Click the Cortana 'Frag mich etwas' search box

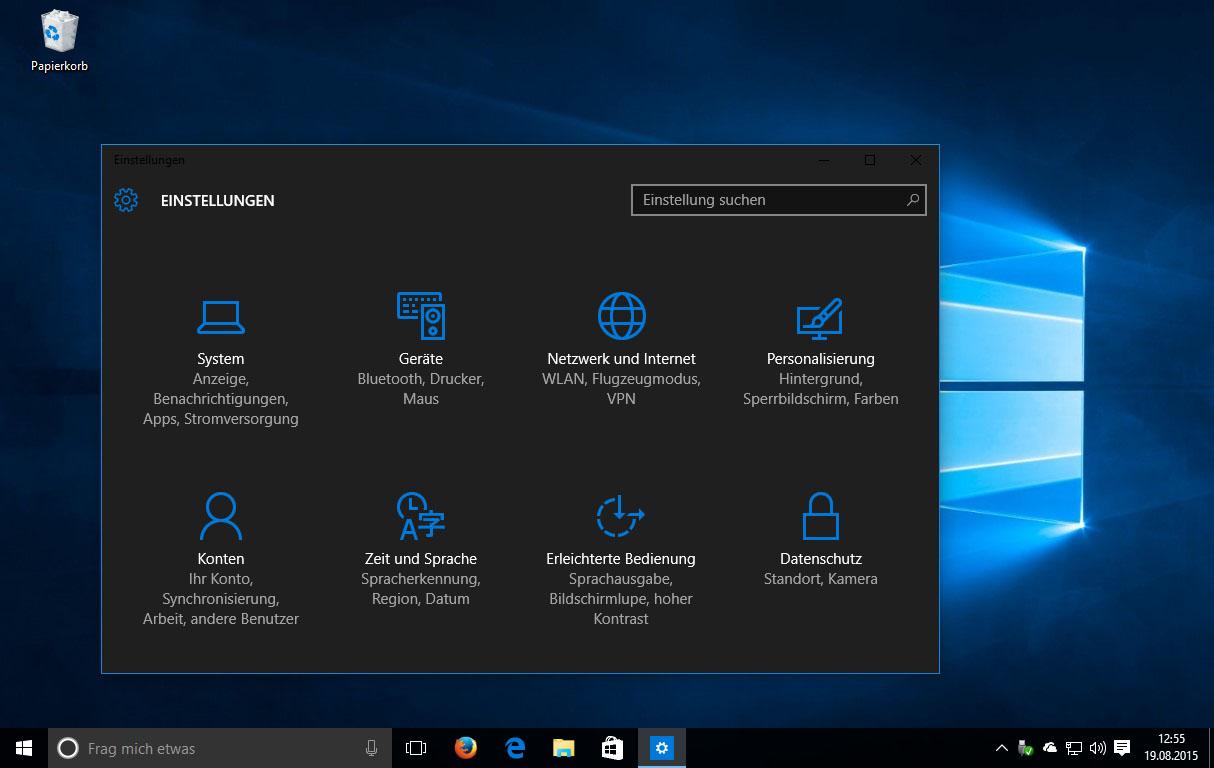pos(210,748)
